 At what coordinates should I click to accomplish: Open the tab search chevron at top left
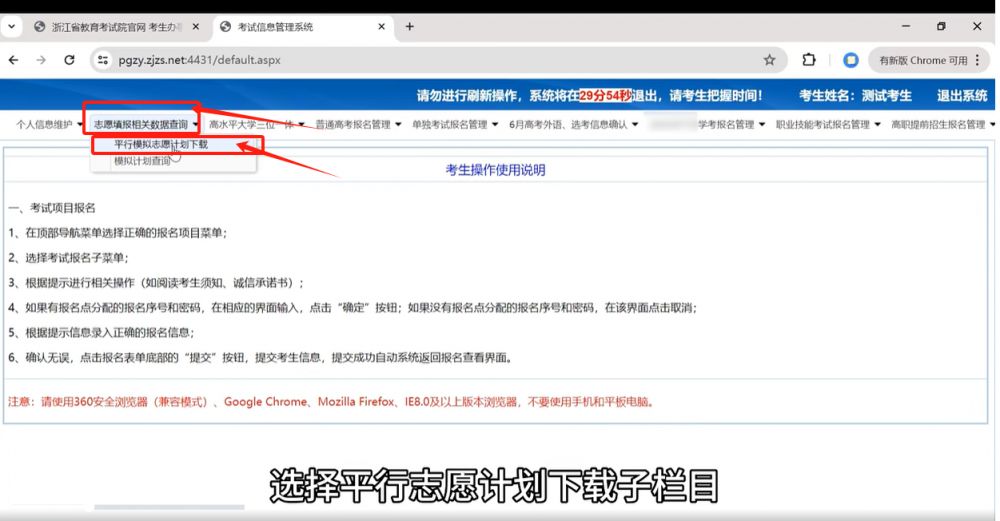[x=13, y=26]
